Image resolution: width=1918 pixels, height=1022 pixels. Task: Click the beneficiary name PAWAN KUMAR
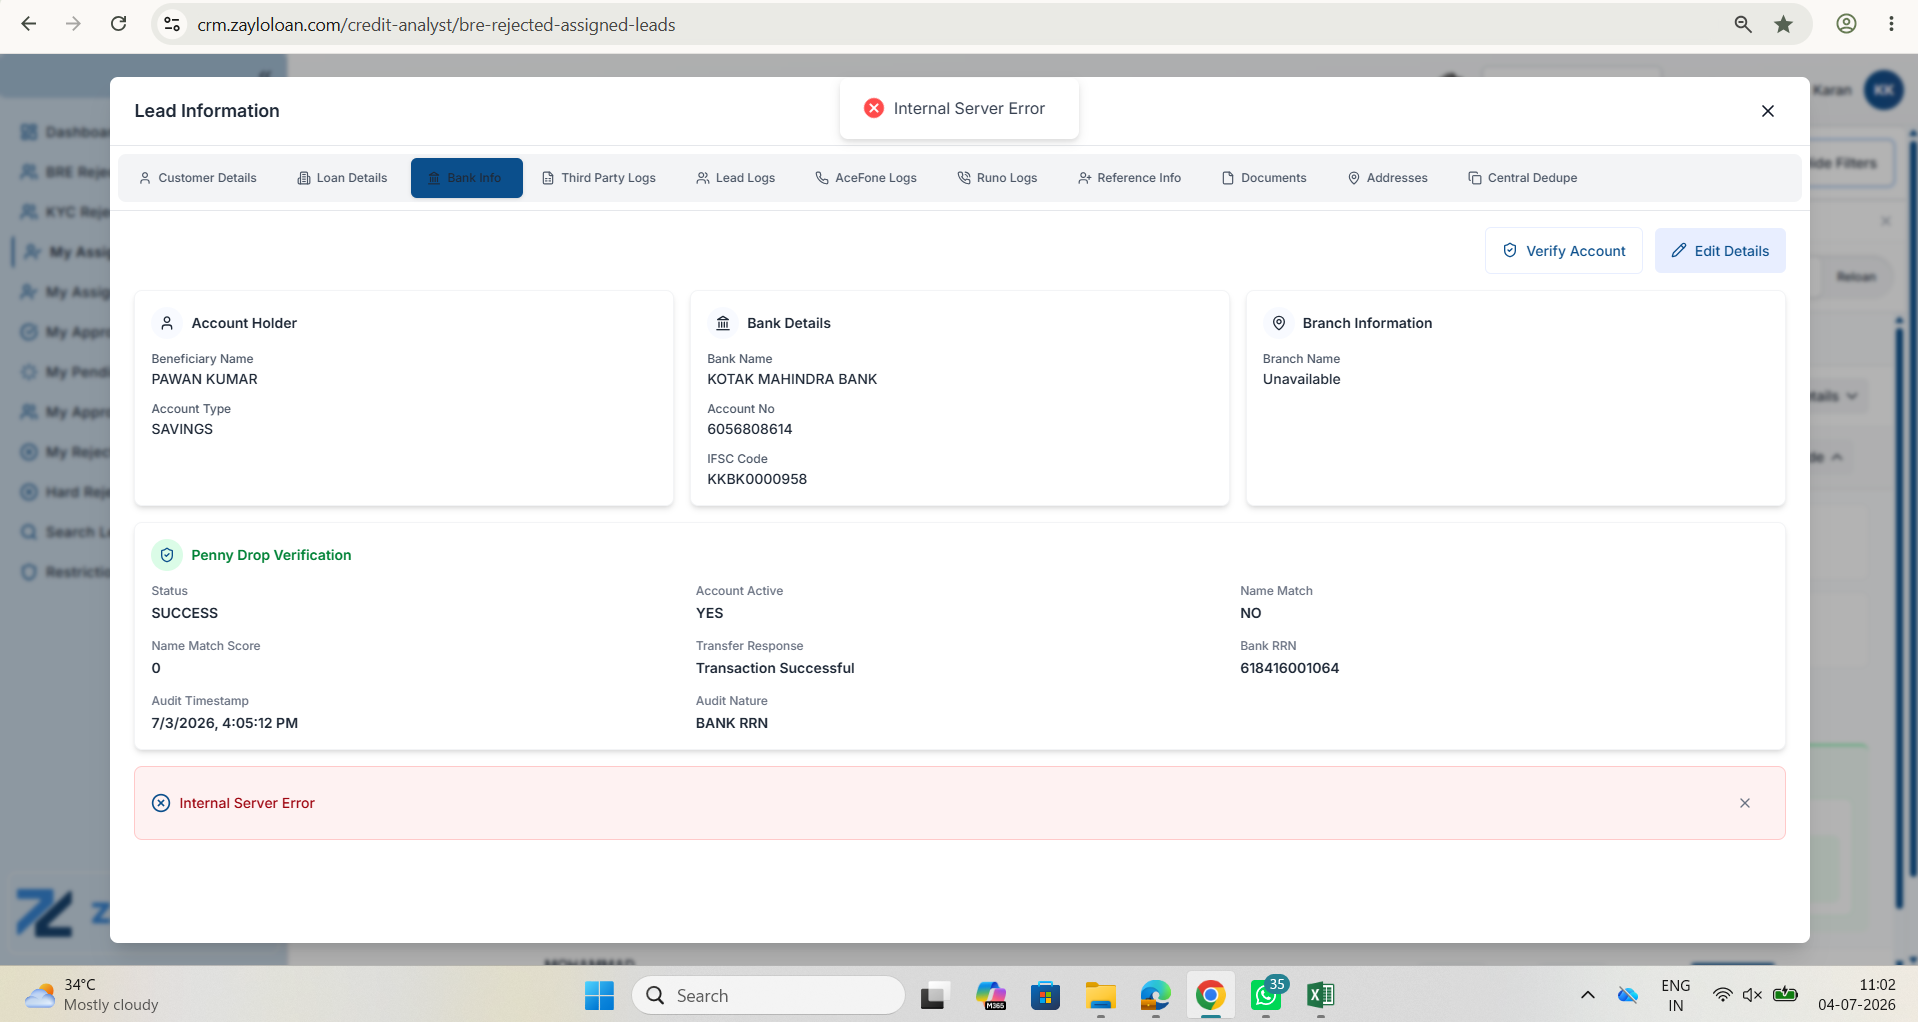coord(205,379)
